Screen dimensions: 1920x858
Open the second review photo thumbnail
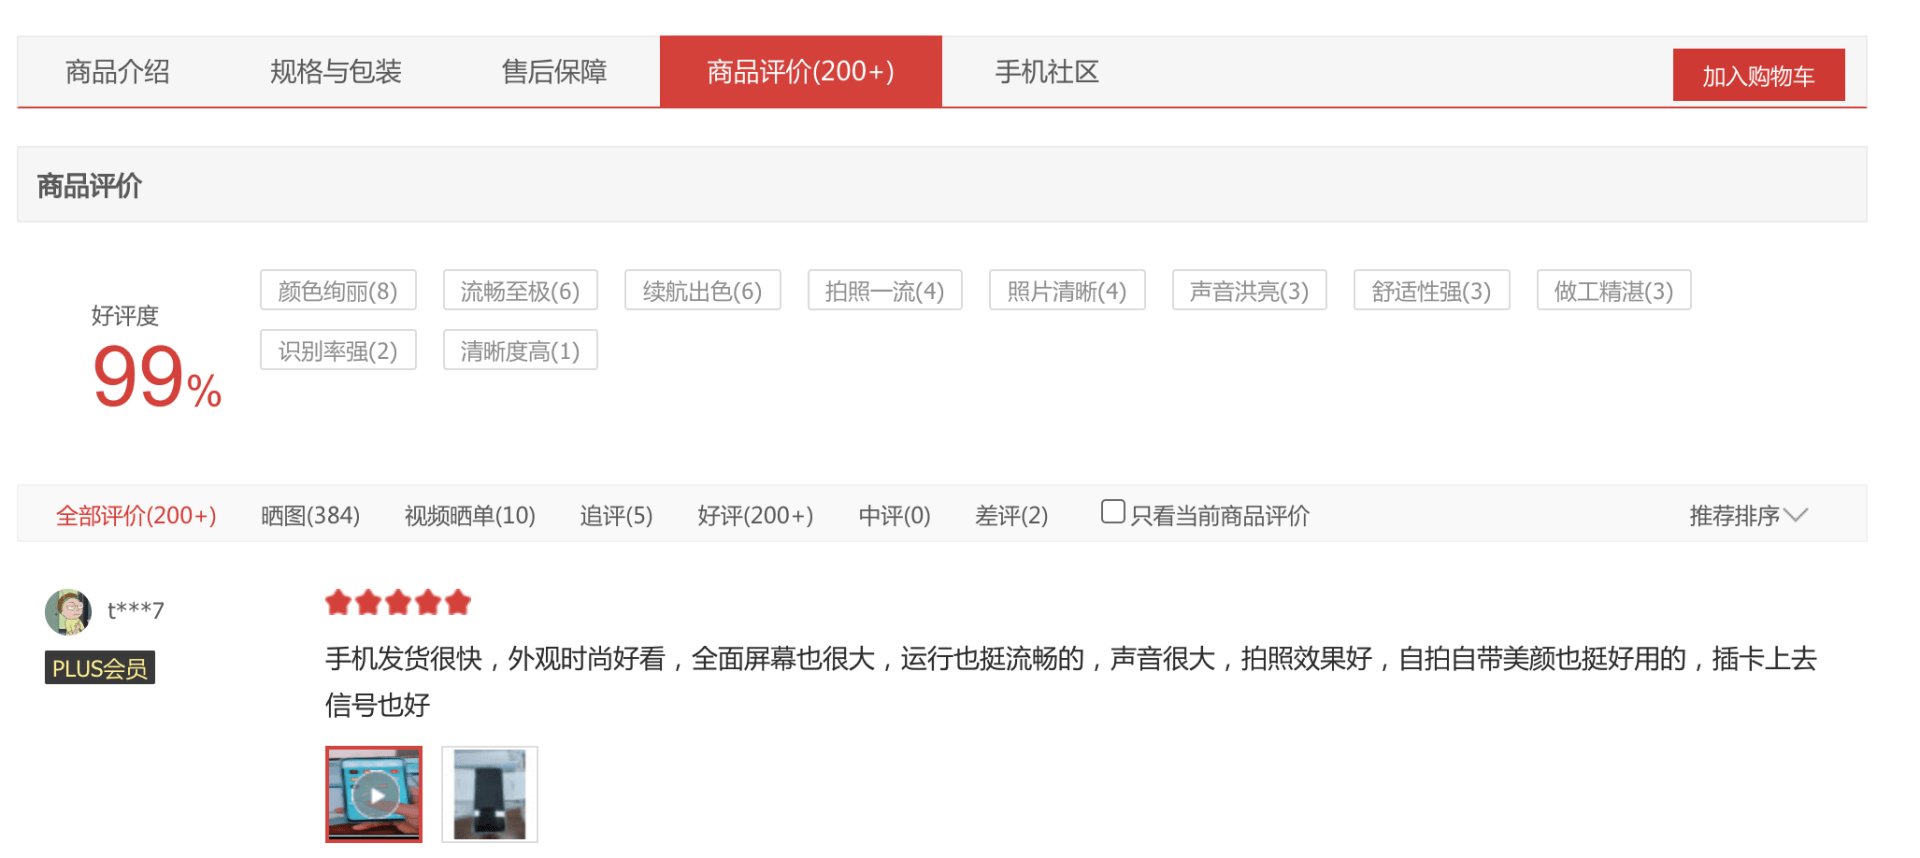click(x=489, y=794)
